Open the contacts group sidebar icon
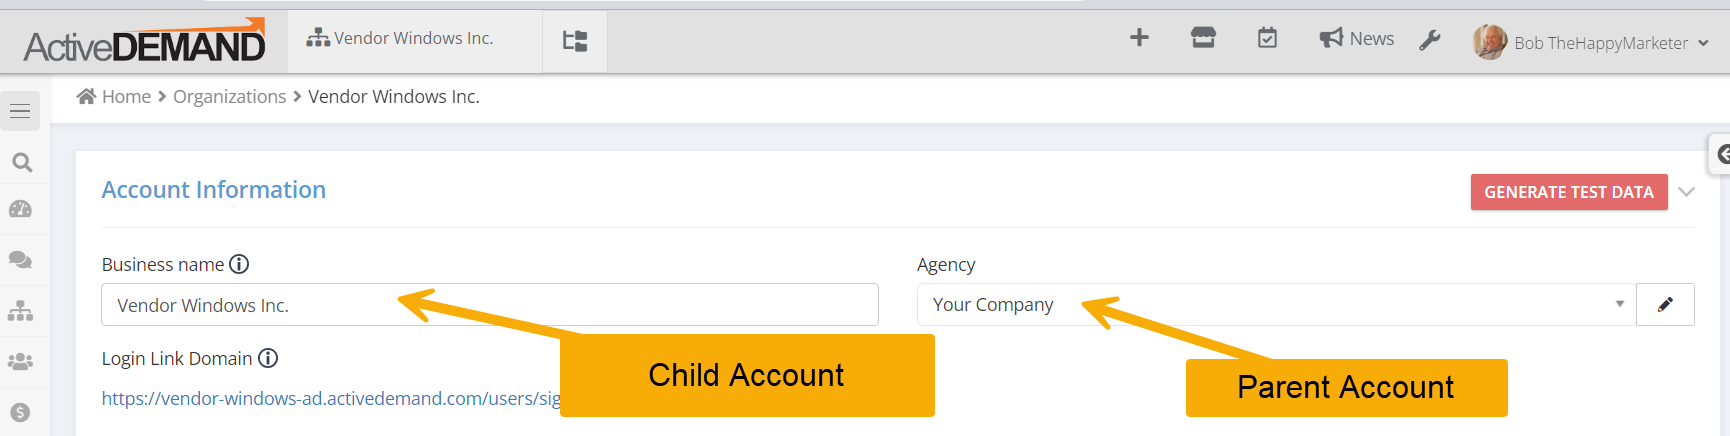This screenshot has height=436, width=1730. (20, 362)
